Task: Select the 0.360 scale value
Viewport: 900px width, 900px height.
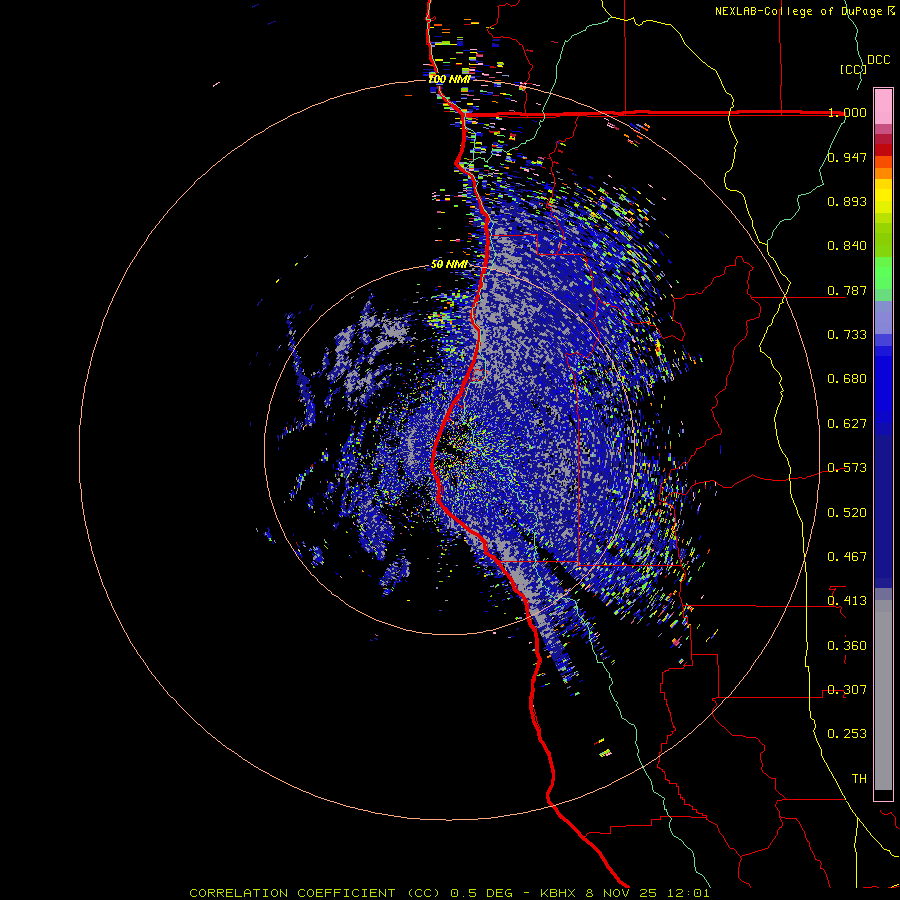Action: tap(847, 646)
